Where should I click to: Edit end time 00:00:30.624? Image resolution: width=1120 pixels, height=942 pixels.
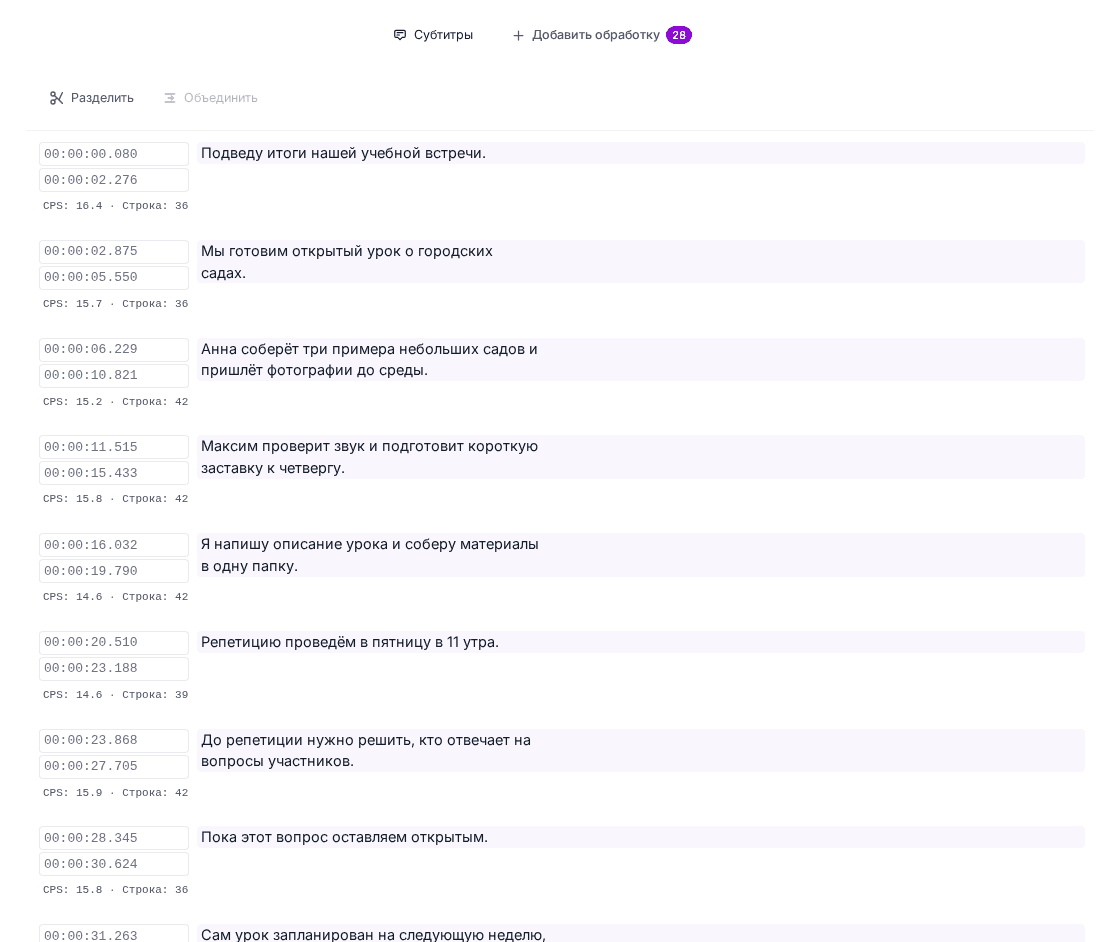114,864
